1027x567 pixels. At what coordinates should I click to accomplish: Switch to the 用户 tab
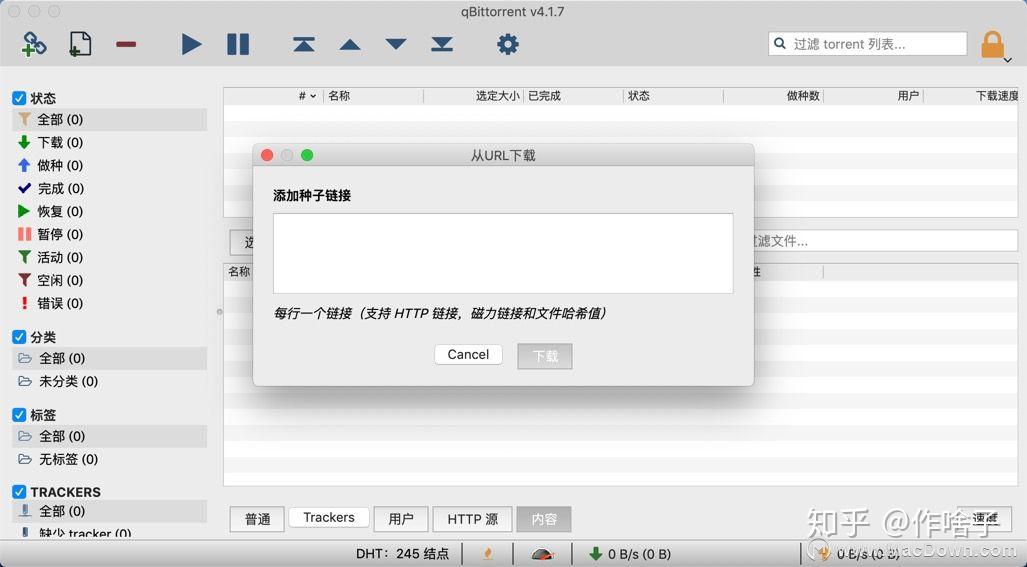[x=401, y=520]
